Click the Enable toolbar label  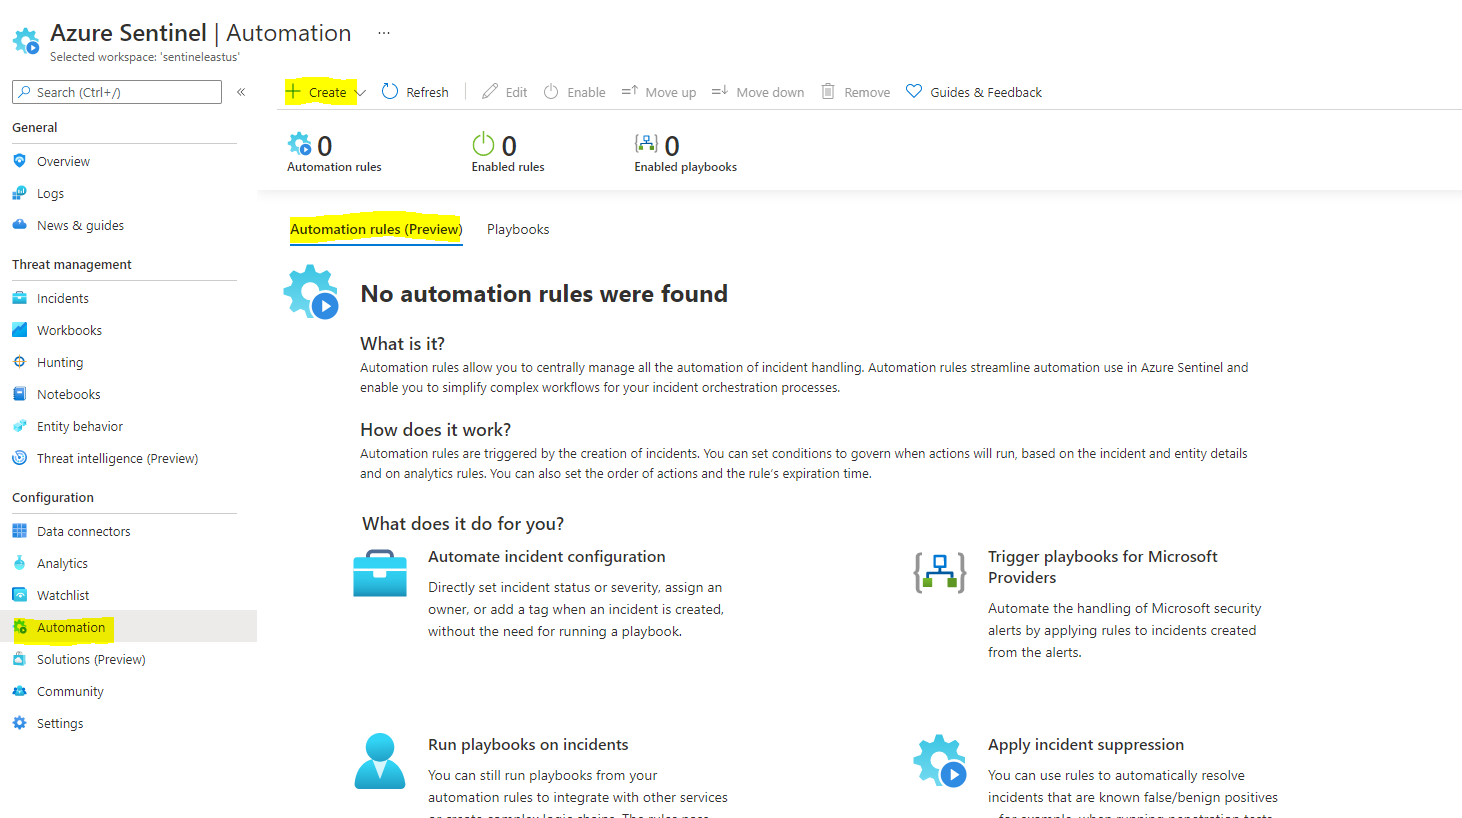tap(586, 92)
